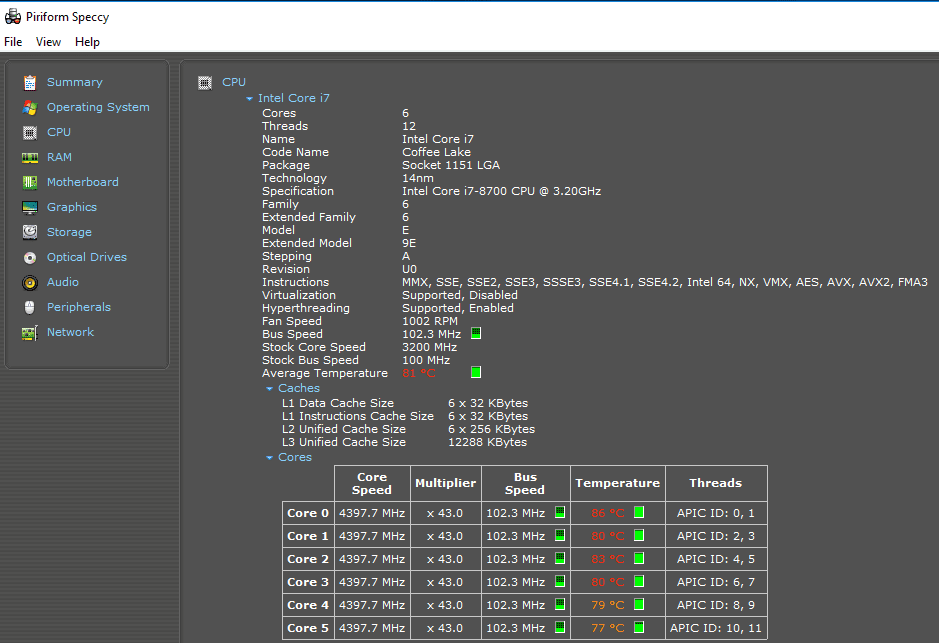The image size is (939, 643).
Task: Open the Summary section icon
Action: click(30, 83)
